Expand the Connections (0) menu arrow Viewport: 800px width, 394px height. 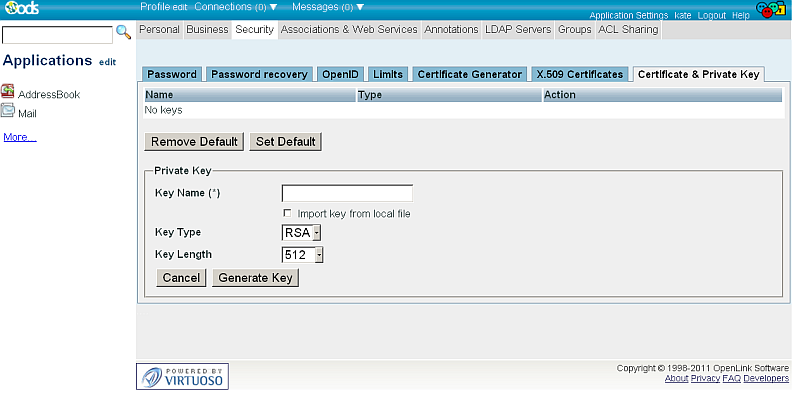273,7
